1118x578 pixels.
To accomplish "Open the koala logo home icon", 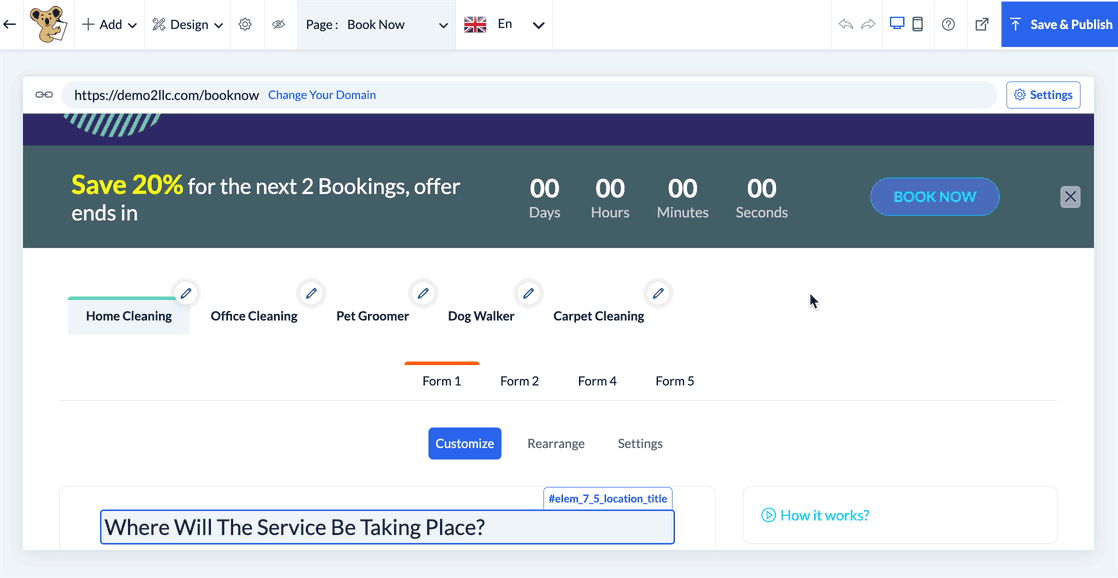I will click(x=46, y=25).
